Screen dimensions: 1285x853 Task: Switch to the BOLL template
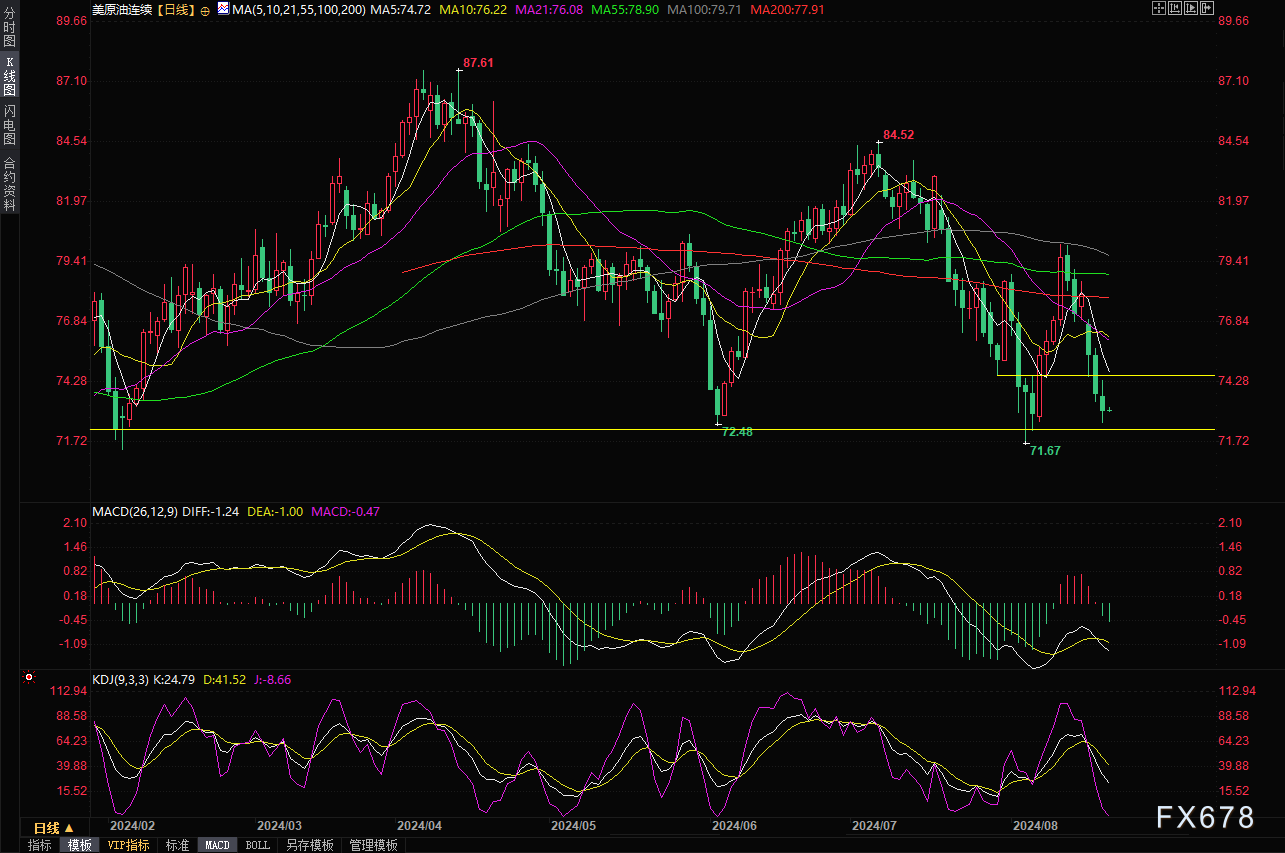[257, 845]
